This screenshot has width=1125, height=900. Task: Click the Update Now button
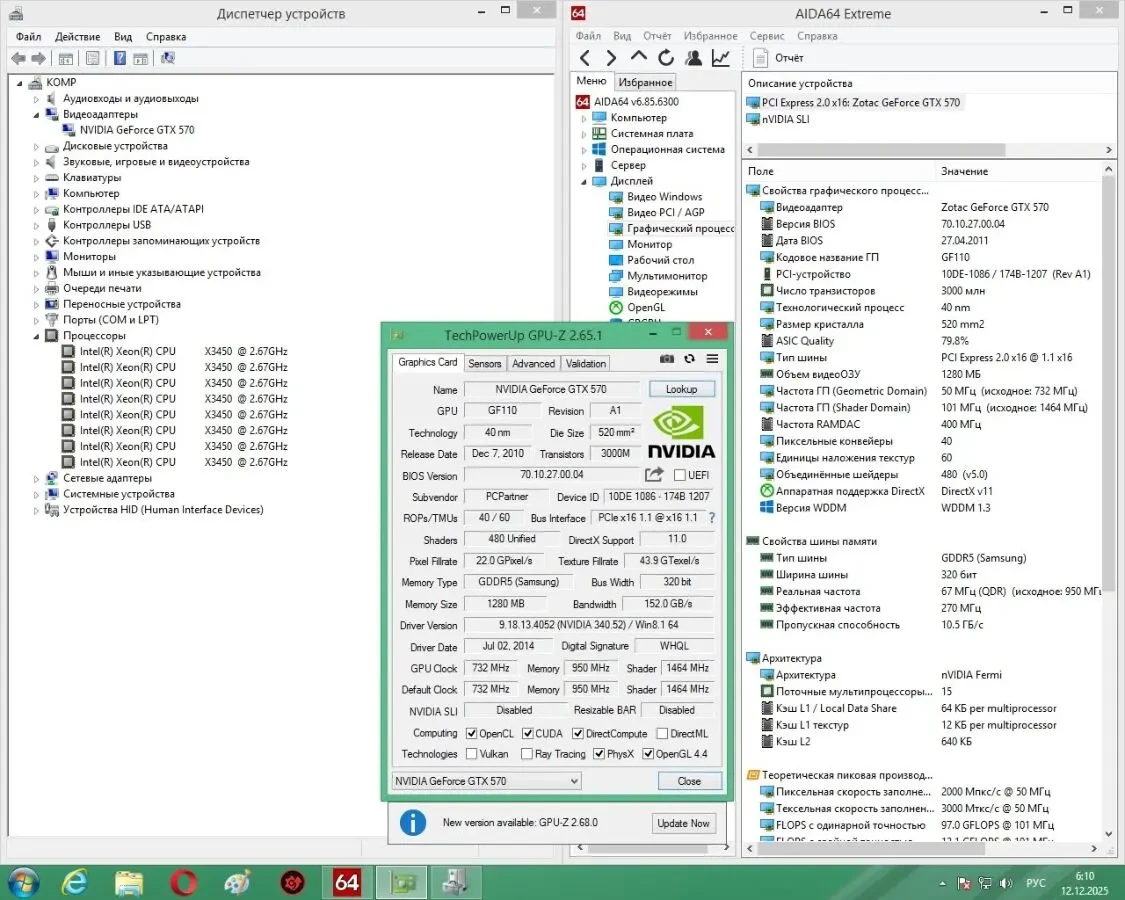[x=684, y=823]
